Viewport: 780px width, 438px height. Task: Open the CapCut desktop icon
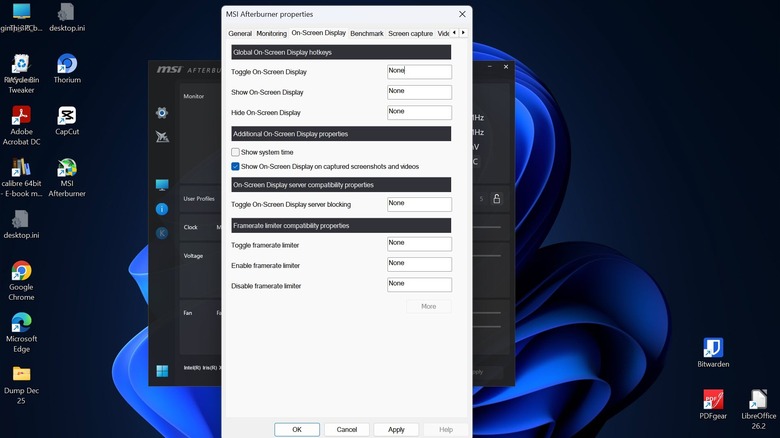click(67, 116)
